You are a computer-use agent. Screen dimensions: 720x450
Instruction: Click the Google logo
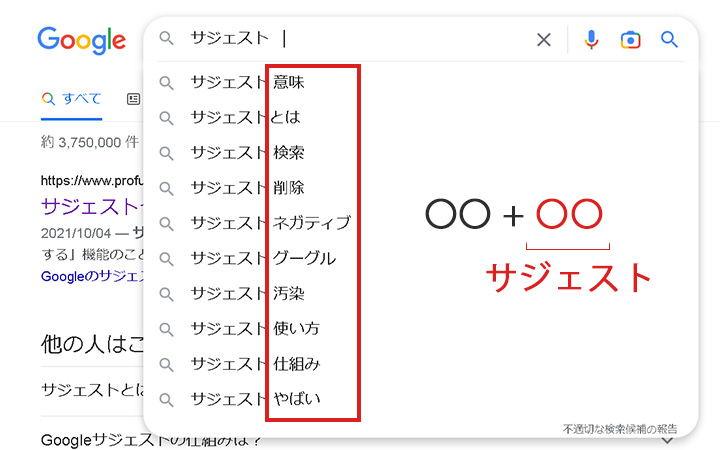pyautogui.click(x=81, y=40)
